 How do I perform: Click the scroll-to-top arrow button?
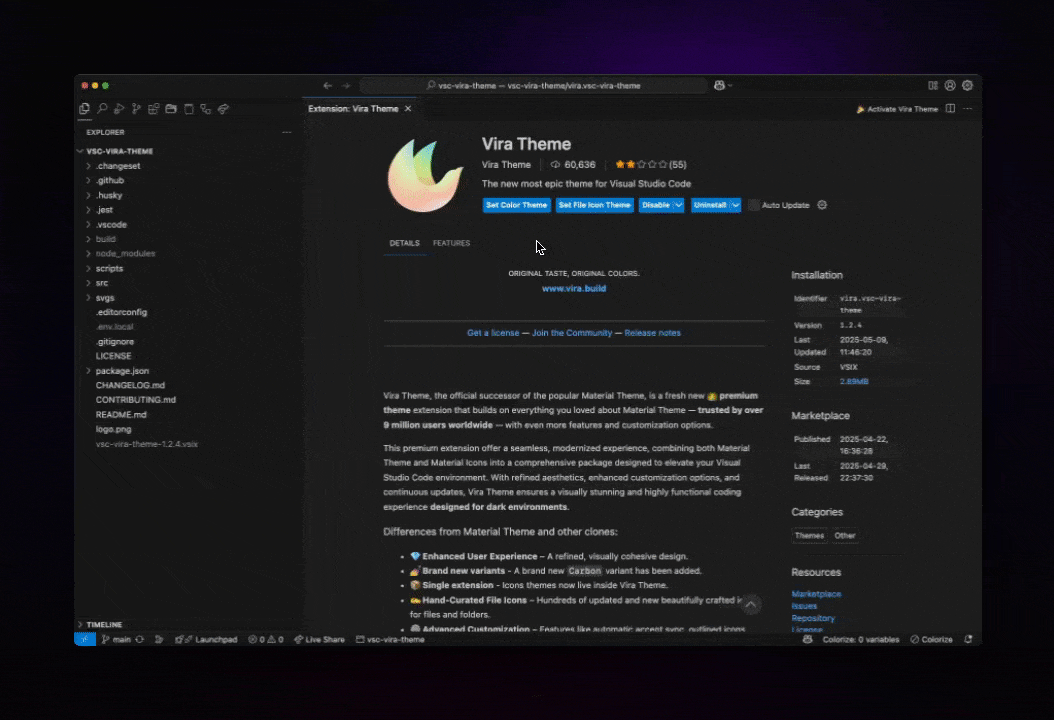tap(751, 604)
